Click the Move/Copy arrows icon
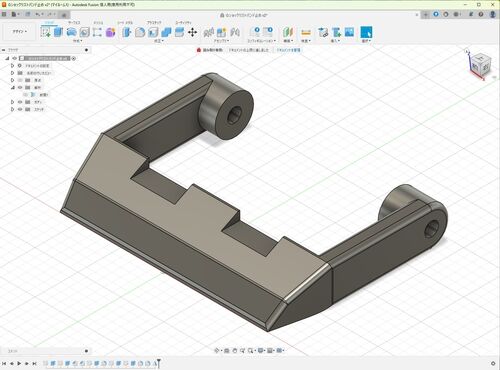 (x=192, y=32)
